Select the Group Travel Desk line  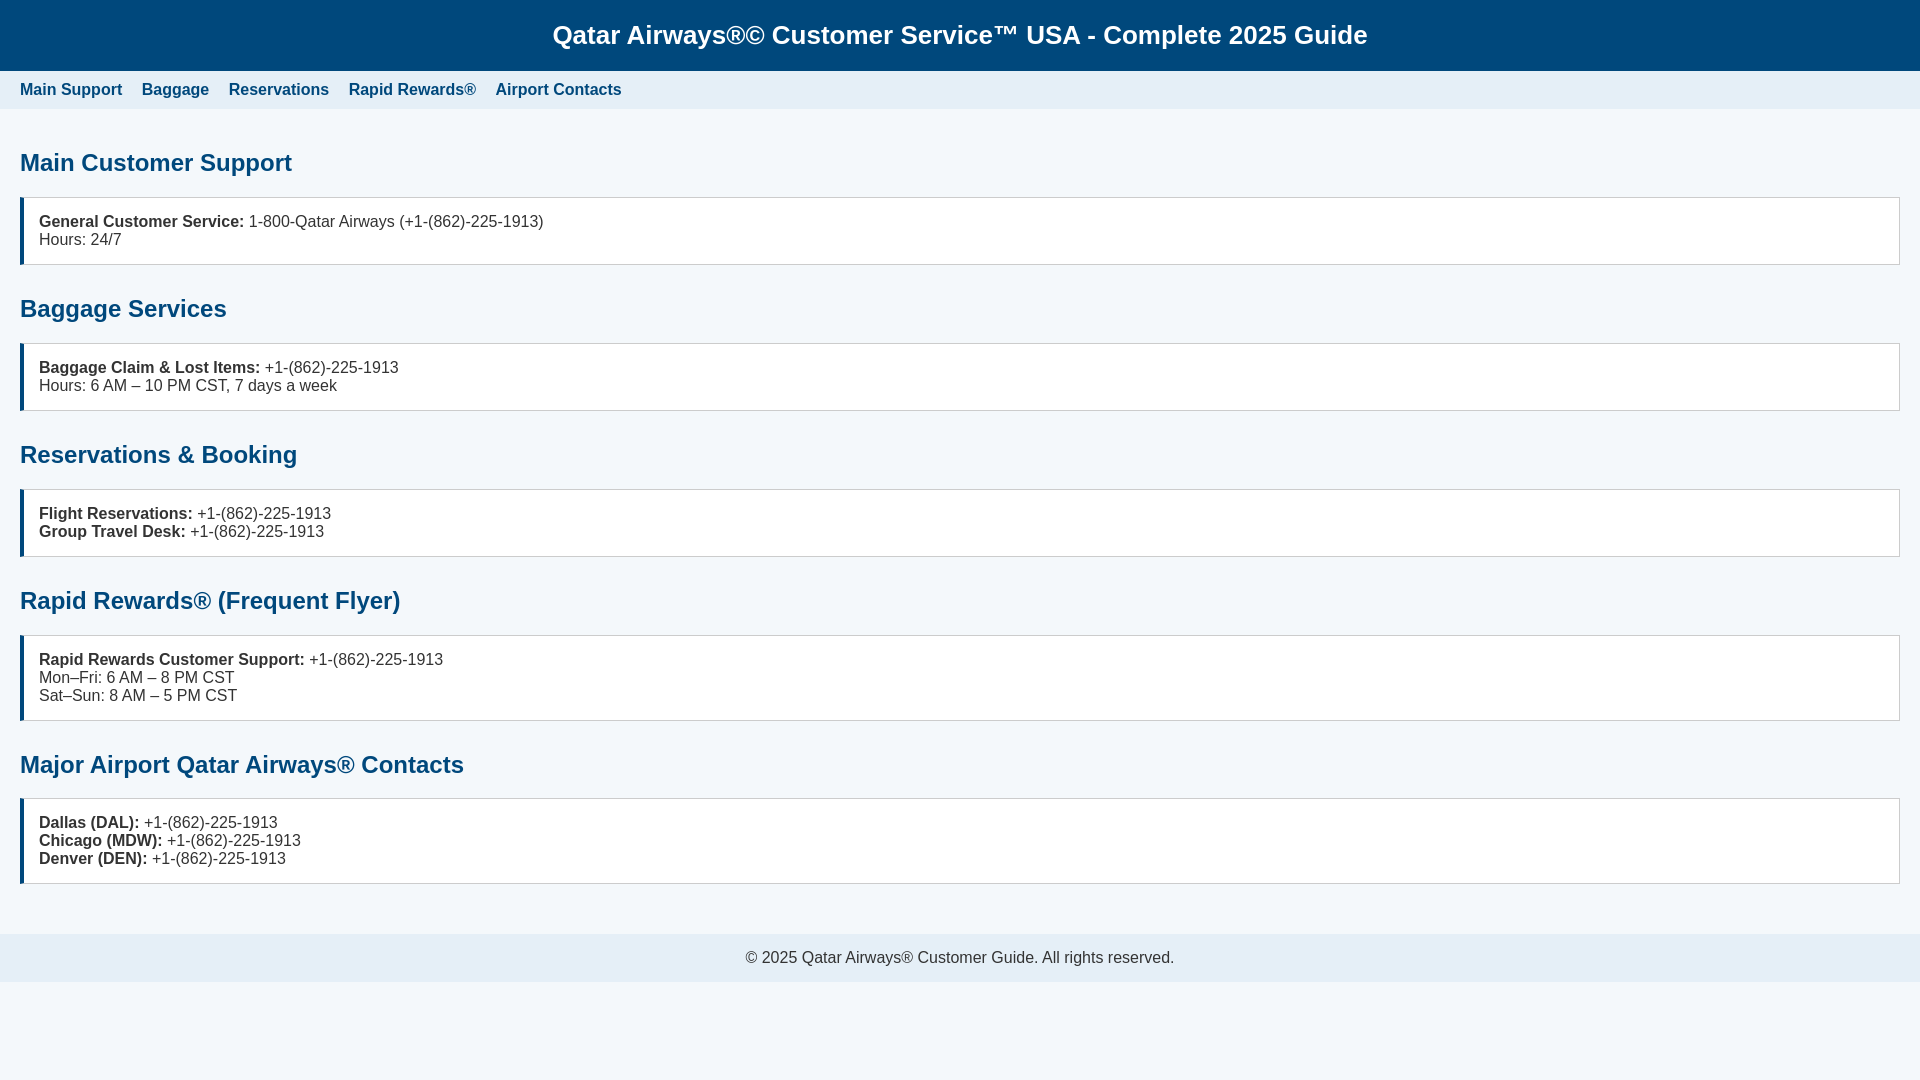pyautogui.click(x=182, y=532)
